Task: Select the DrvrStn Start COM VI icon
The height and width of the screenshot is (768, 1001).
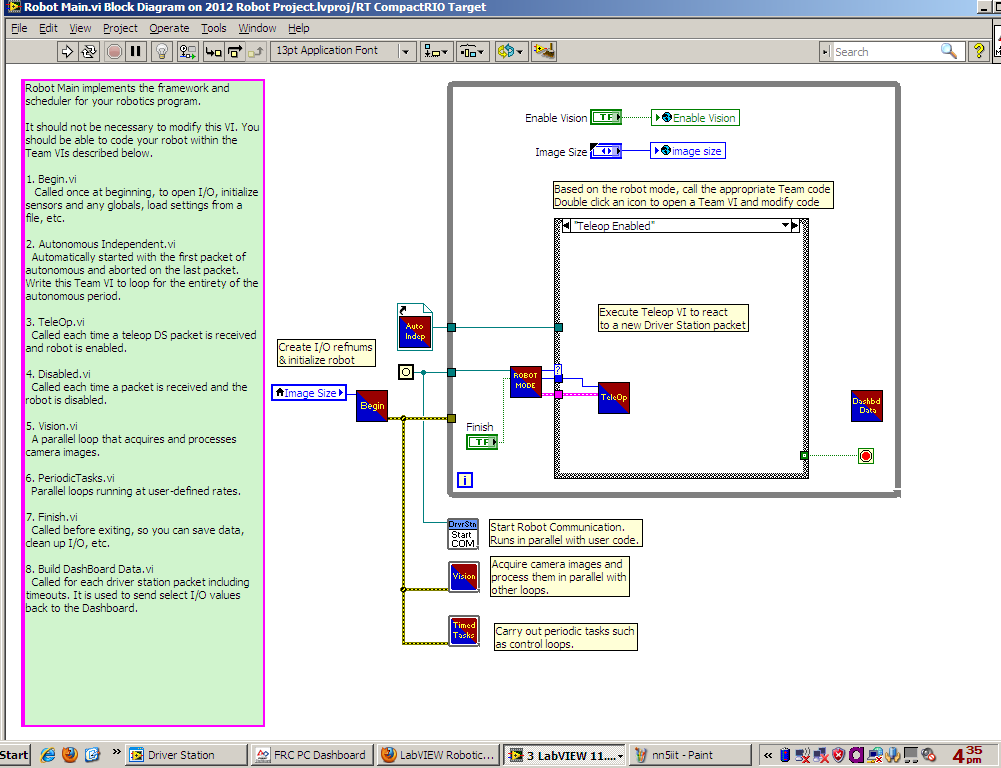Action: point(463,534)
